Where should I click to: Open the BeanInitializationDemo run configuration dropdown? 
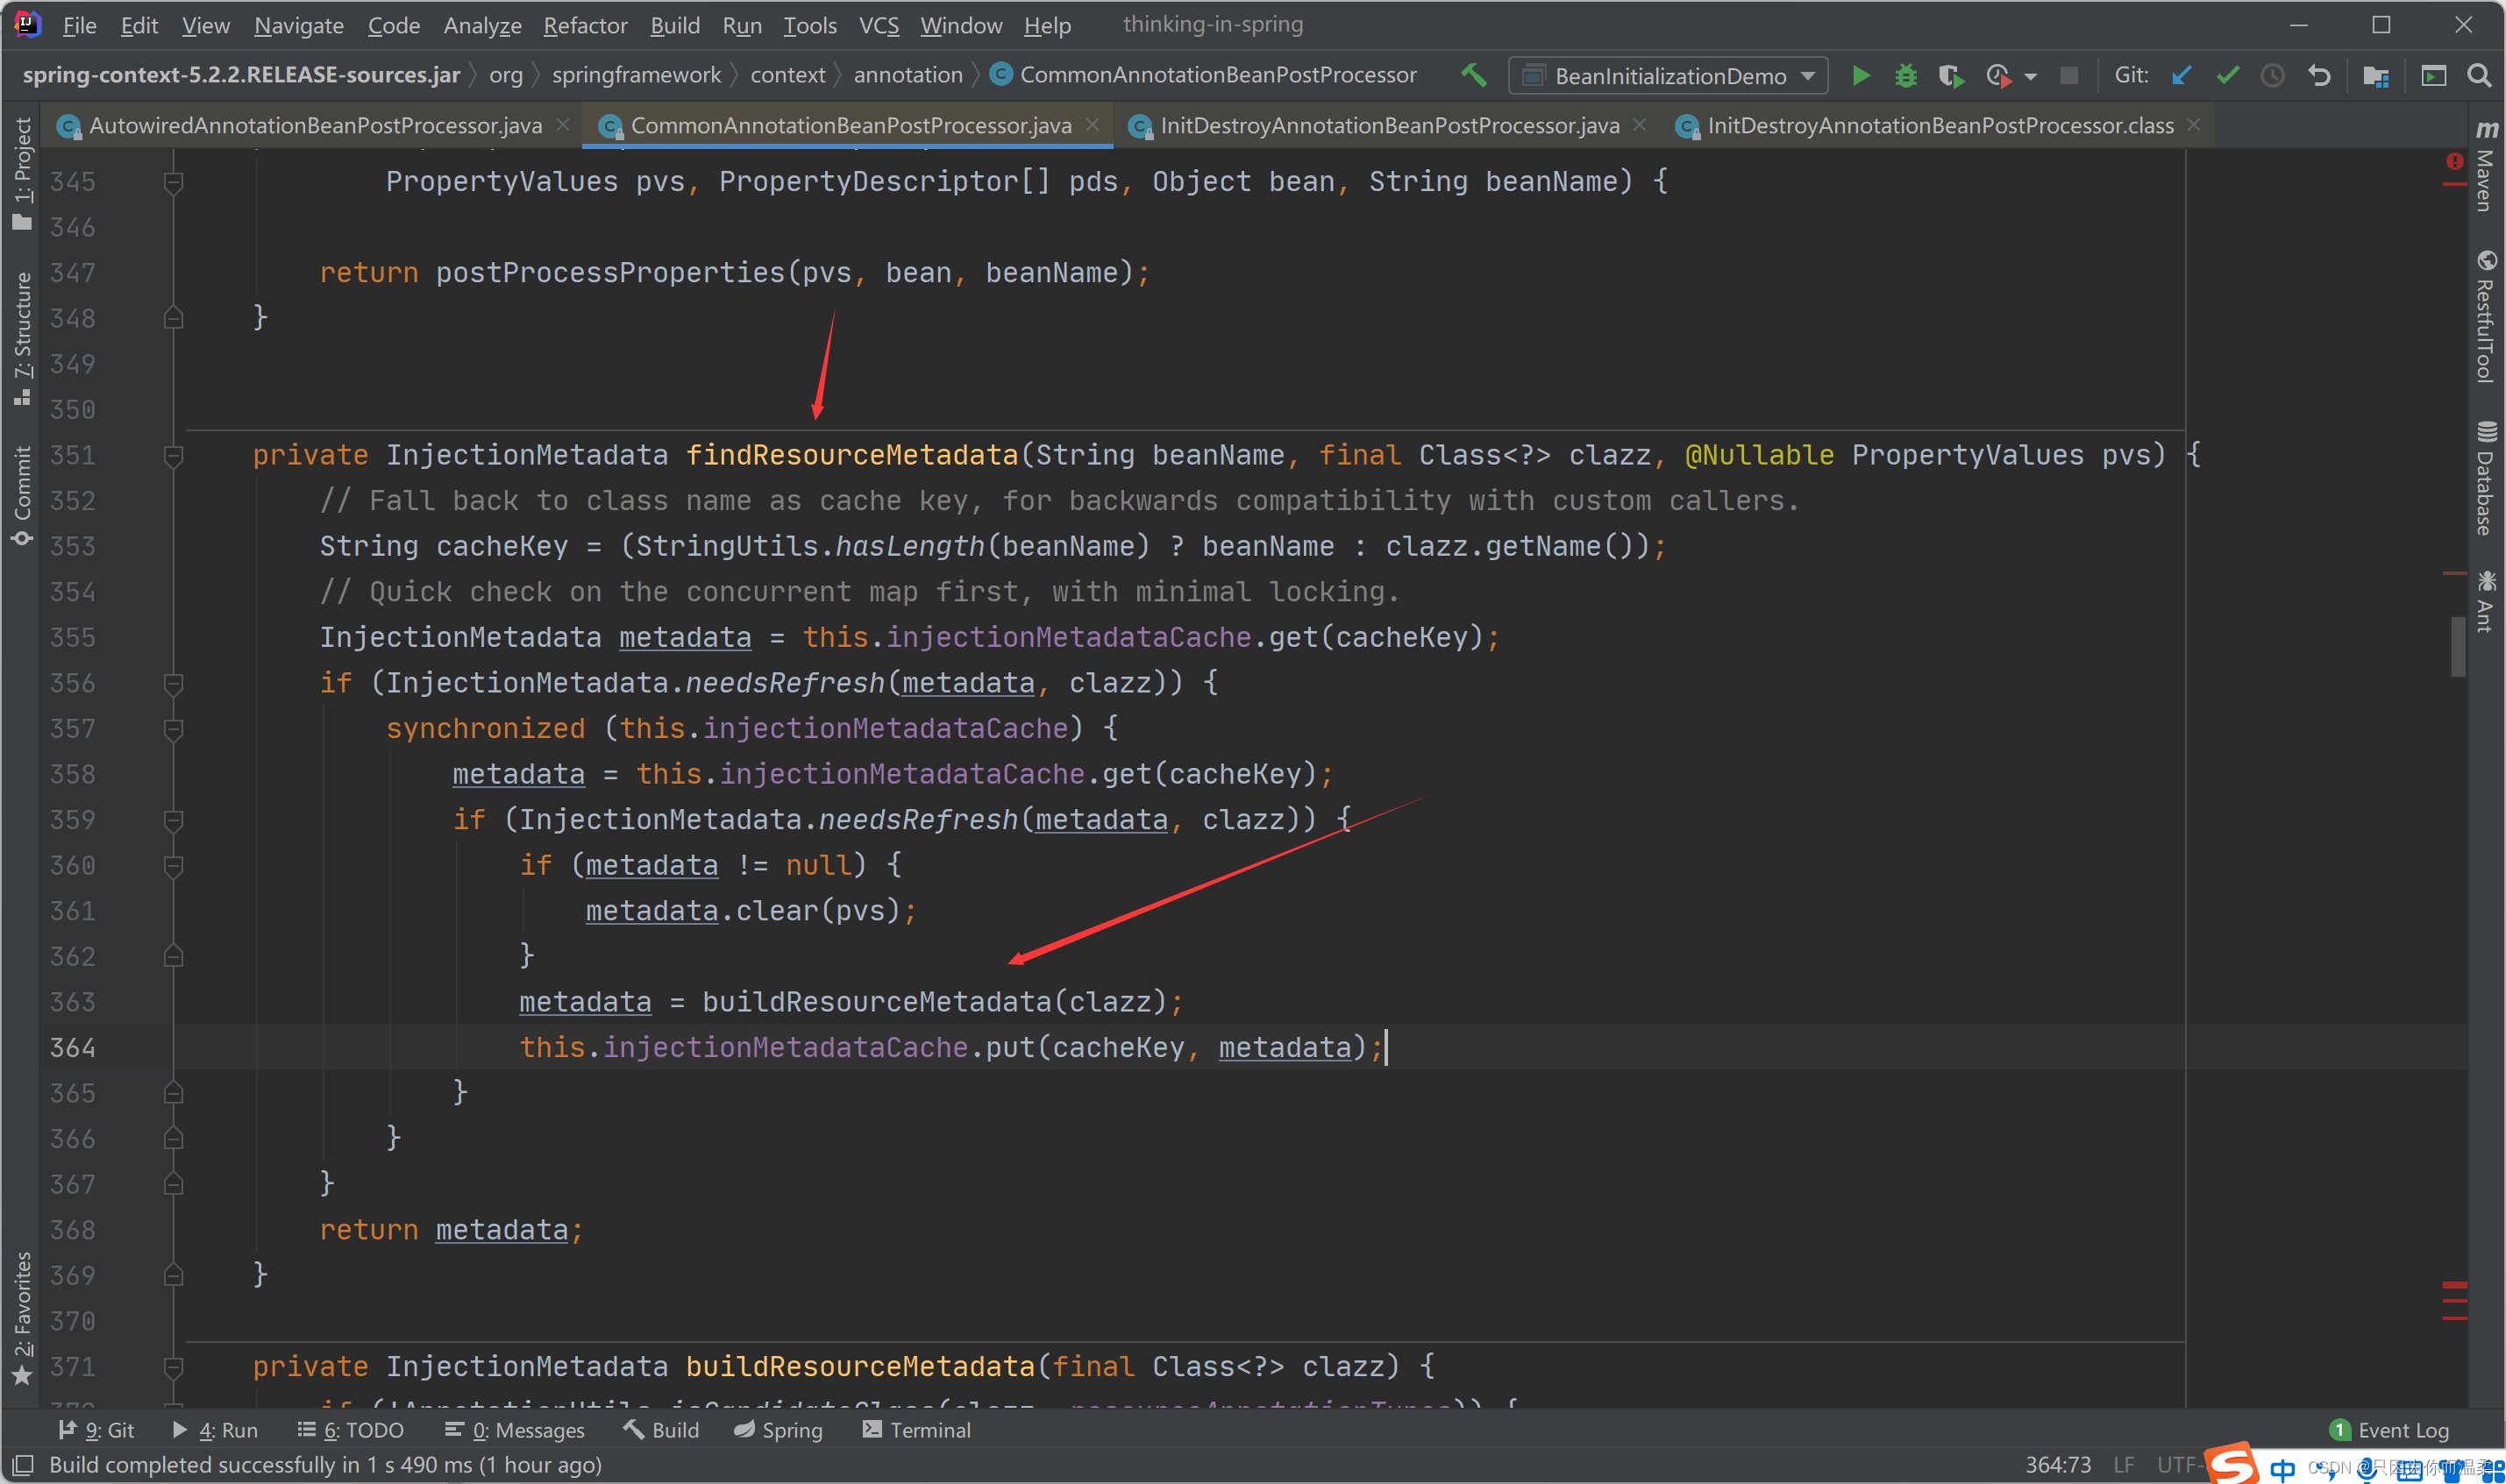(x=1668, y=76)
